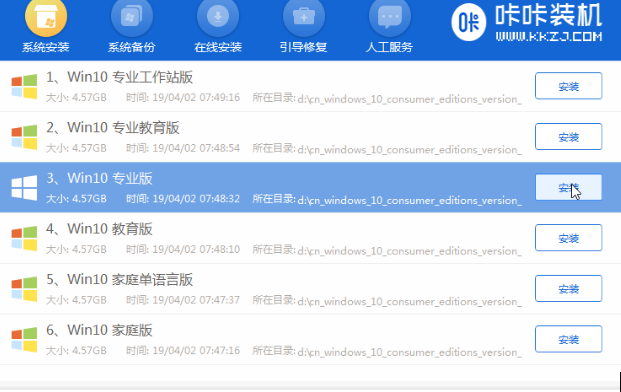
Task: Open the 系统安装 tab icon
Action: [x=46, y=17]
